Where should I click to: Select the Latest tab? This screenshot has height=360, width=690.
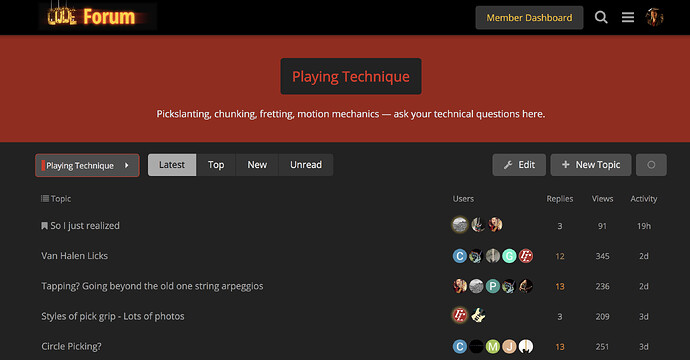pyautogui.click(x=172, y=165)
